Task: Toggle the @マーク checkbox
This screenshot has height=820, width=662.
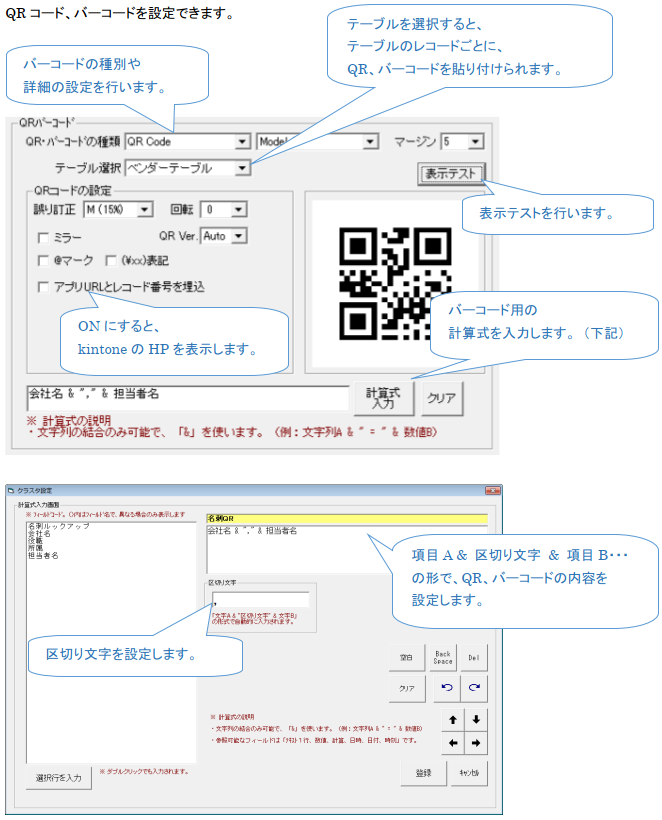Action: [x=43, y=260]
